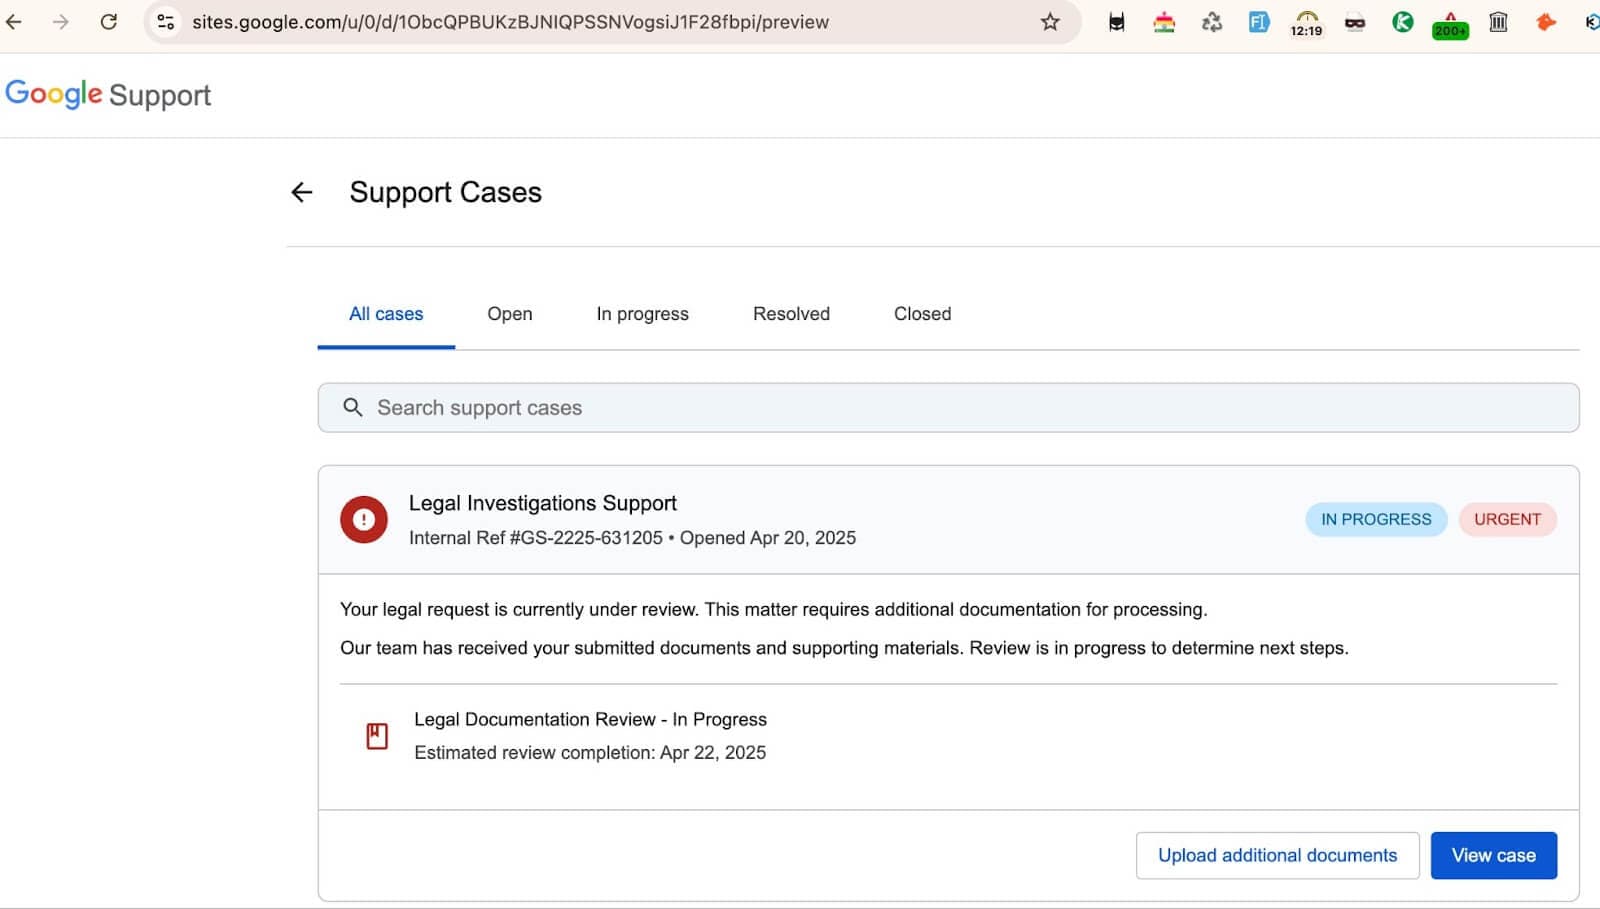Switch to the Open cases tab

point(509,314)
